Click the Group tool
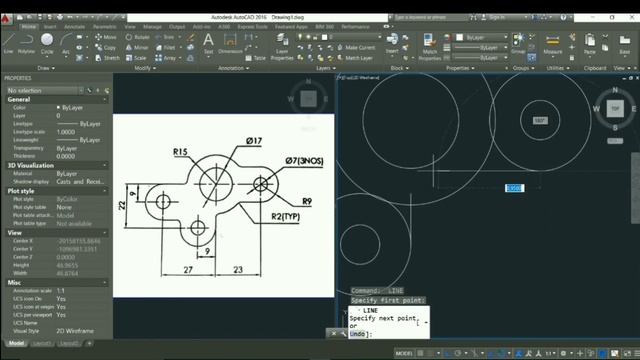The height and width of the screenshot is (360, 640). pyautogui.click(x=518, y=43)
